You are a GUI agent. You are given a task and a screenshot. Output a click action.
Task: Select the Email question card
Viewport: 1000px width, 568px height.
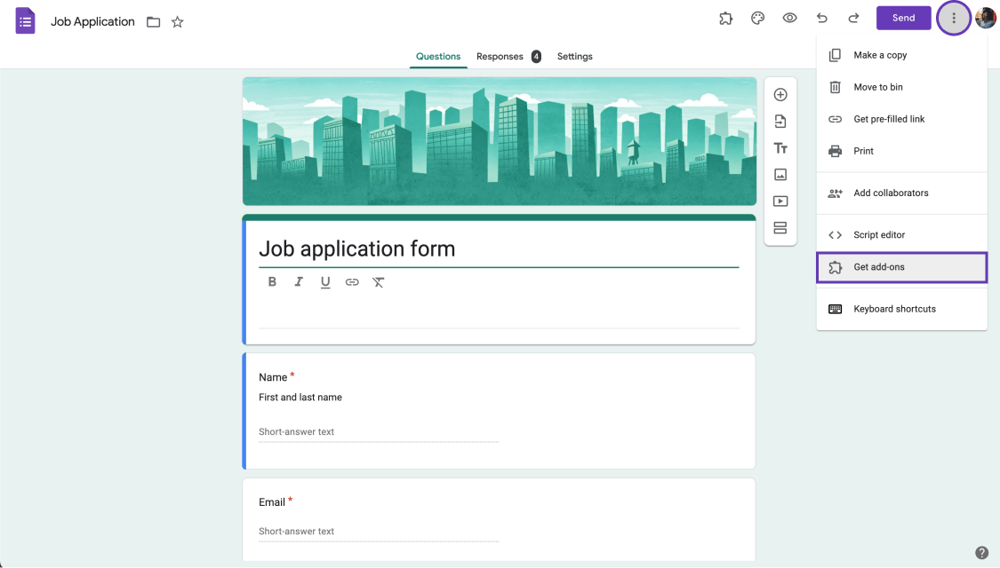click(499, 520)
